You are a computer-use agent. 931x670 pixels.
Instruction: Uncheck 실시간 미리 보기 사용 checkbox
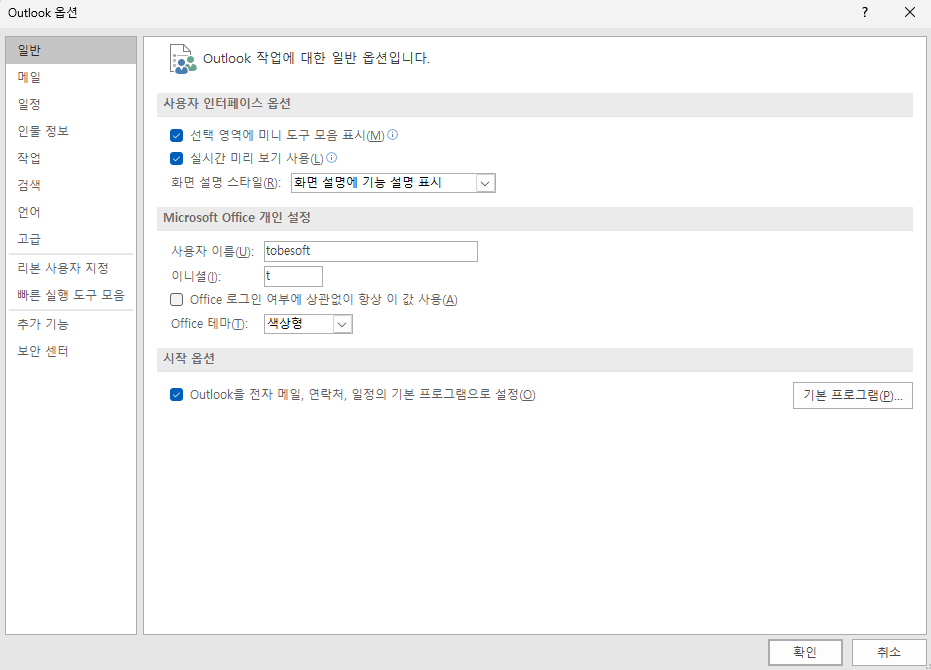tap(176, 158)
